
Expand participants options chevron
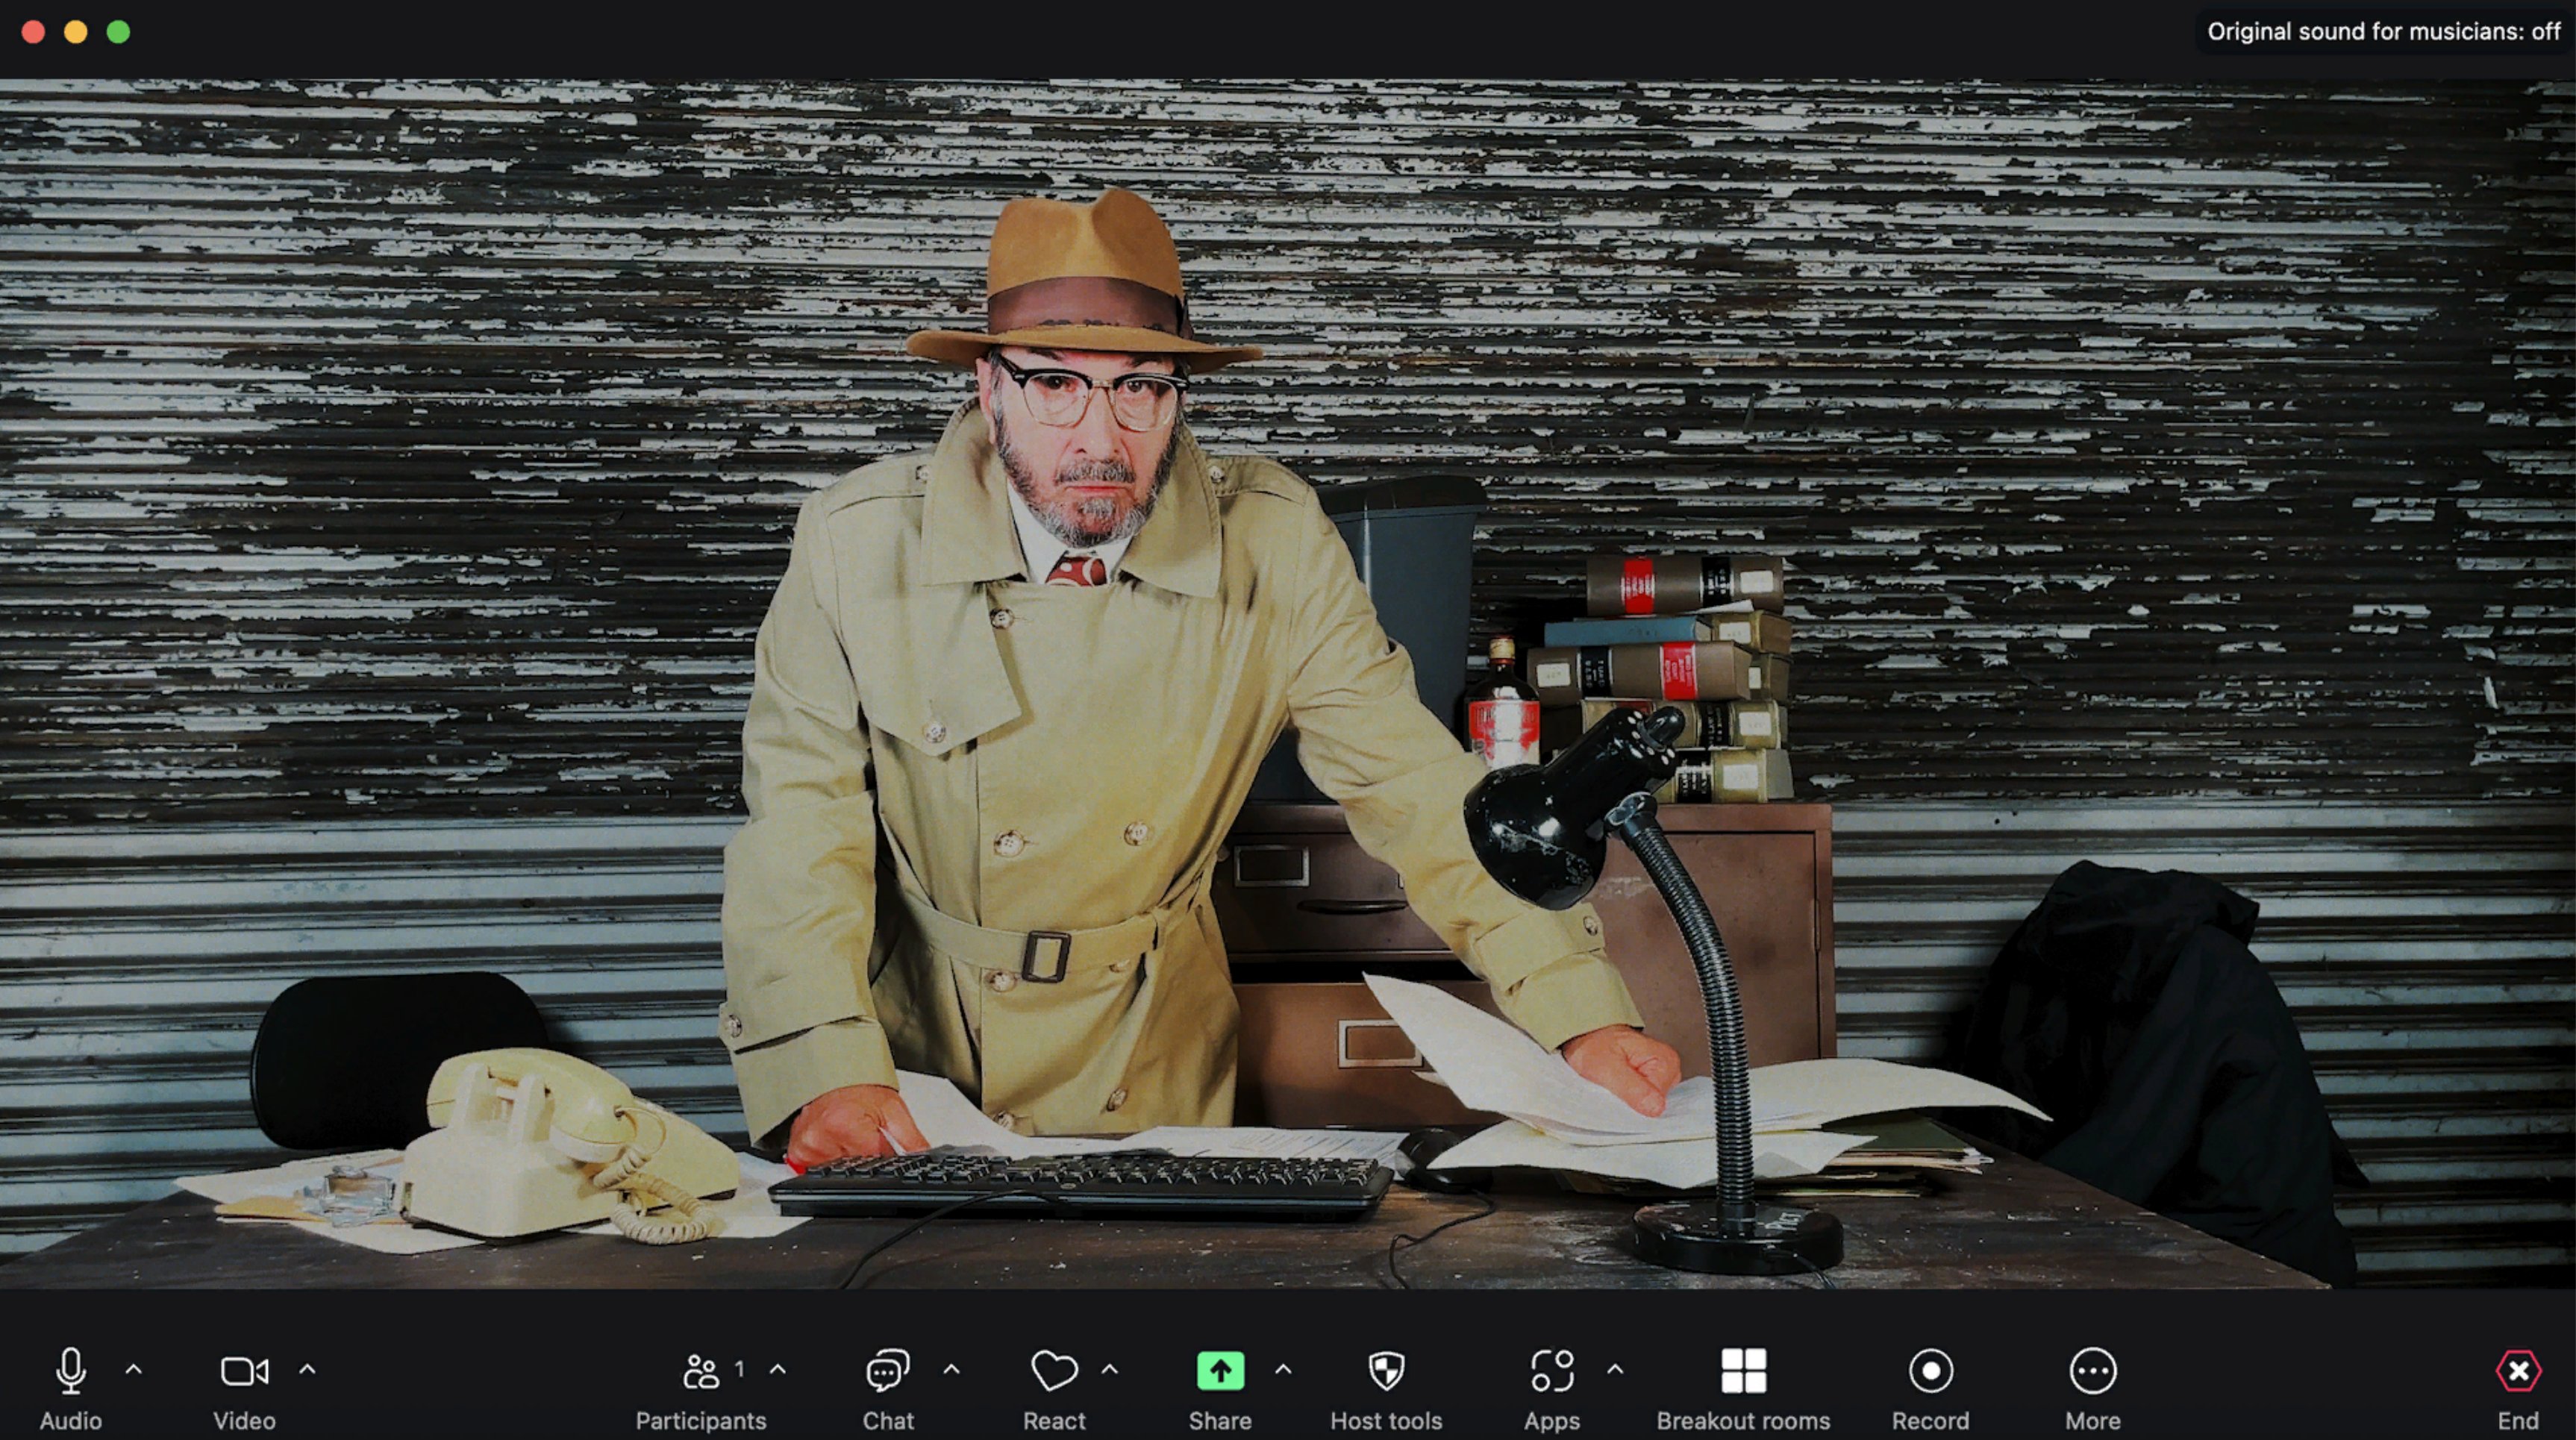point(778,1369)
